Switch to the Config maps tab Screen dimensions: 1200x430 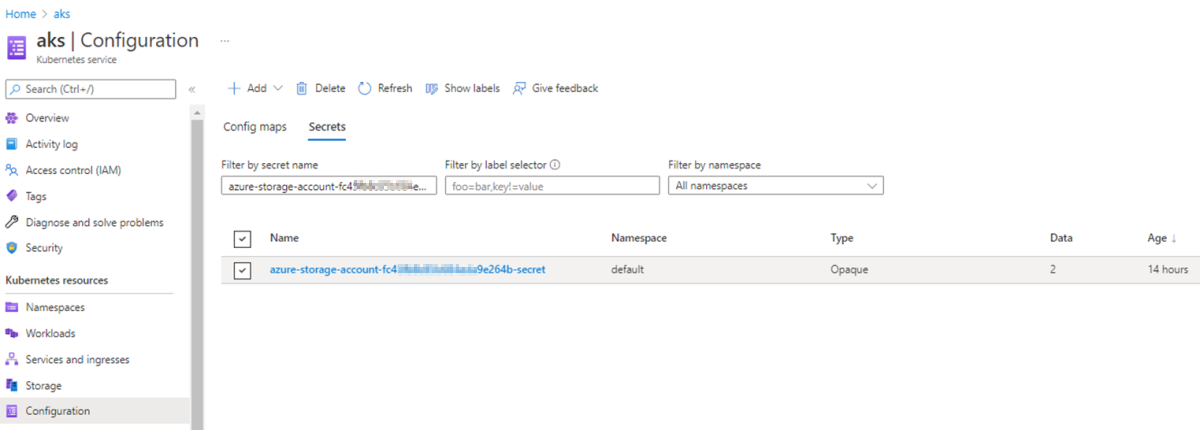[255, 127]
